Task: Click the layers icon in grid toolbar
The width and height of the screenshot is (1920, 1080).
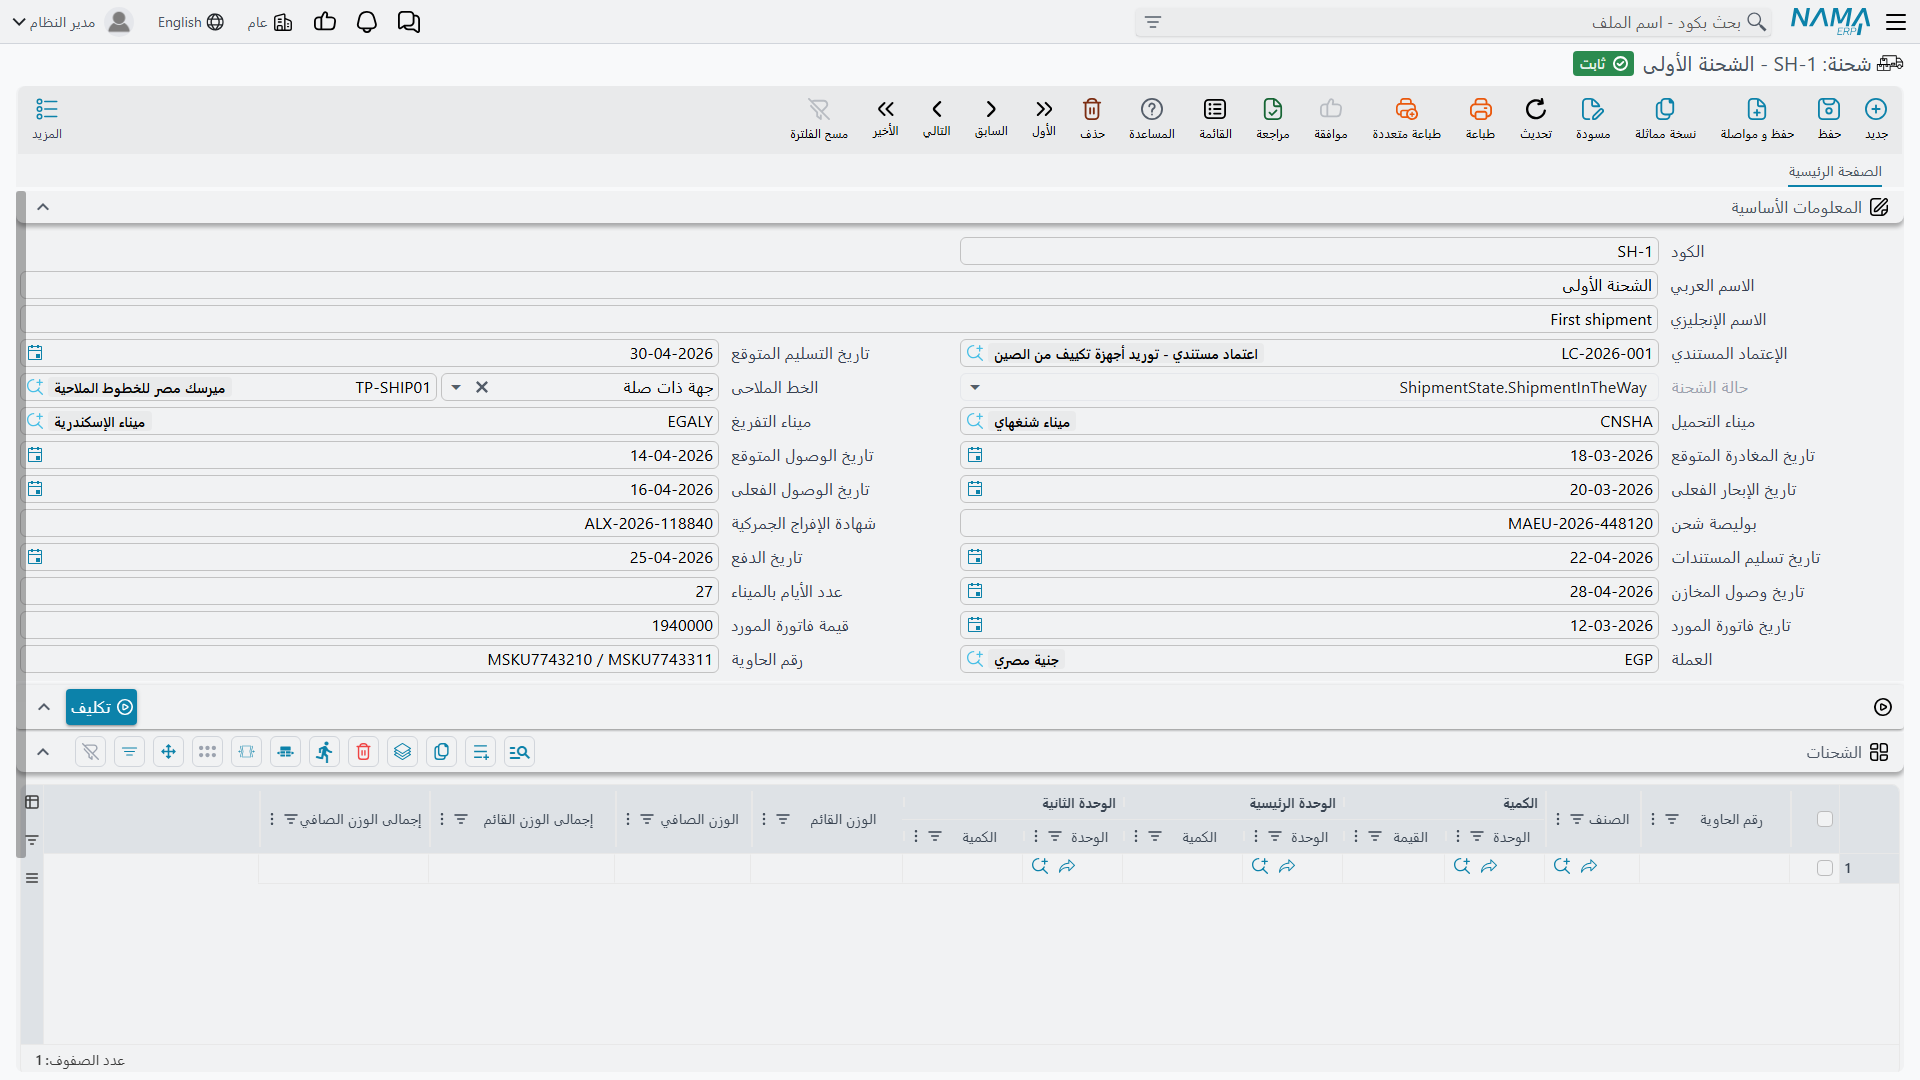Action: 402,752
